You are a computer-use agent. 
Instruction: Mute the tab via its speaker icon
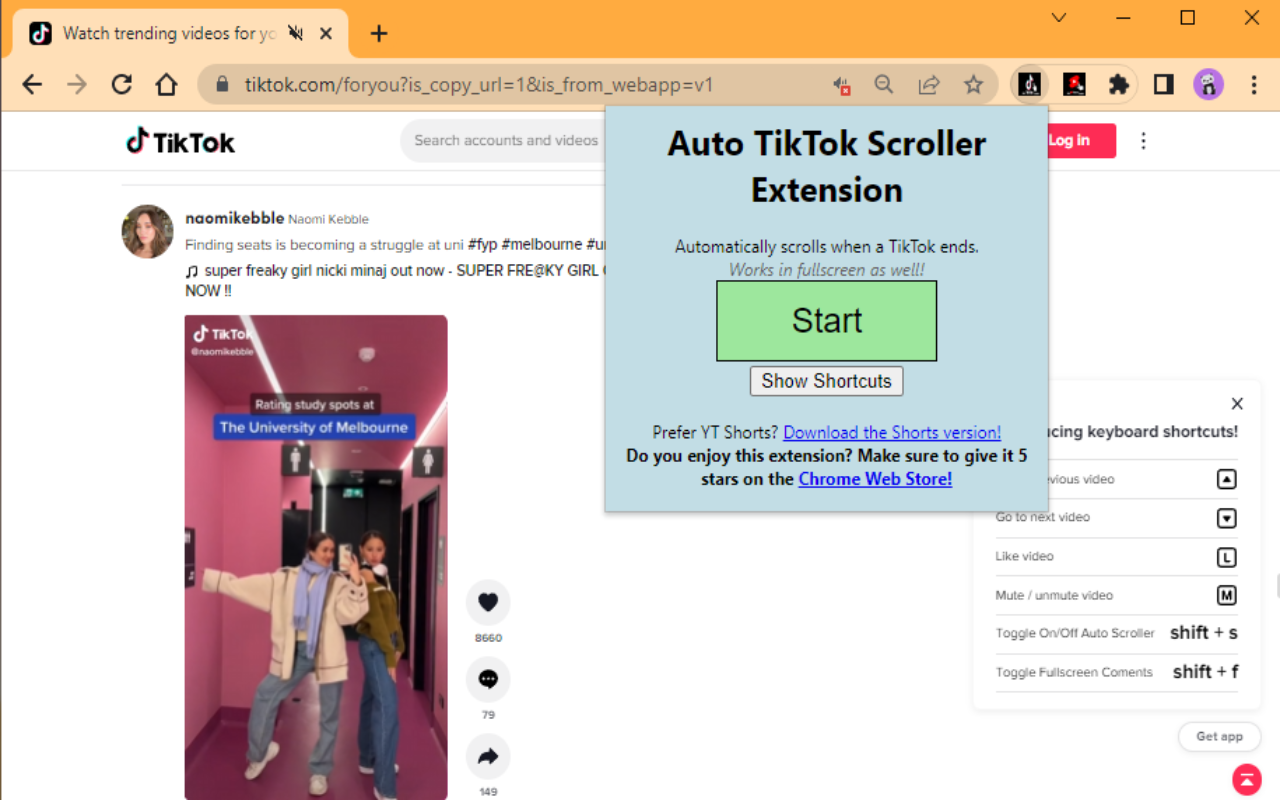[x=295, y=33]
